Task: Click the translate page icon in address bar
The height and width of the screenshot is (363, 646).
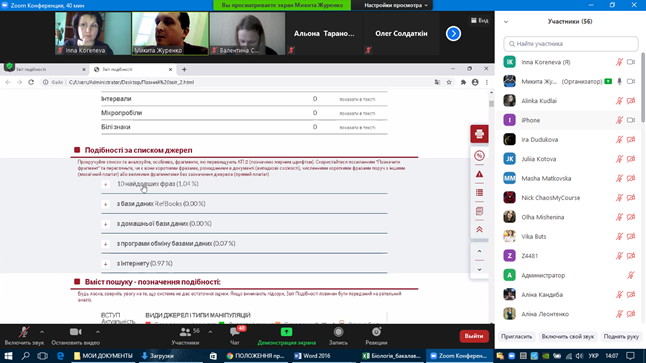Action: point(437,82)
